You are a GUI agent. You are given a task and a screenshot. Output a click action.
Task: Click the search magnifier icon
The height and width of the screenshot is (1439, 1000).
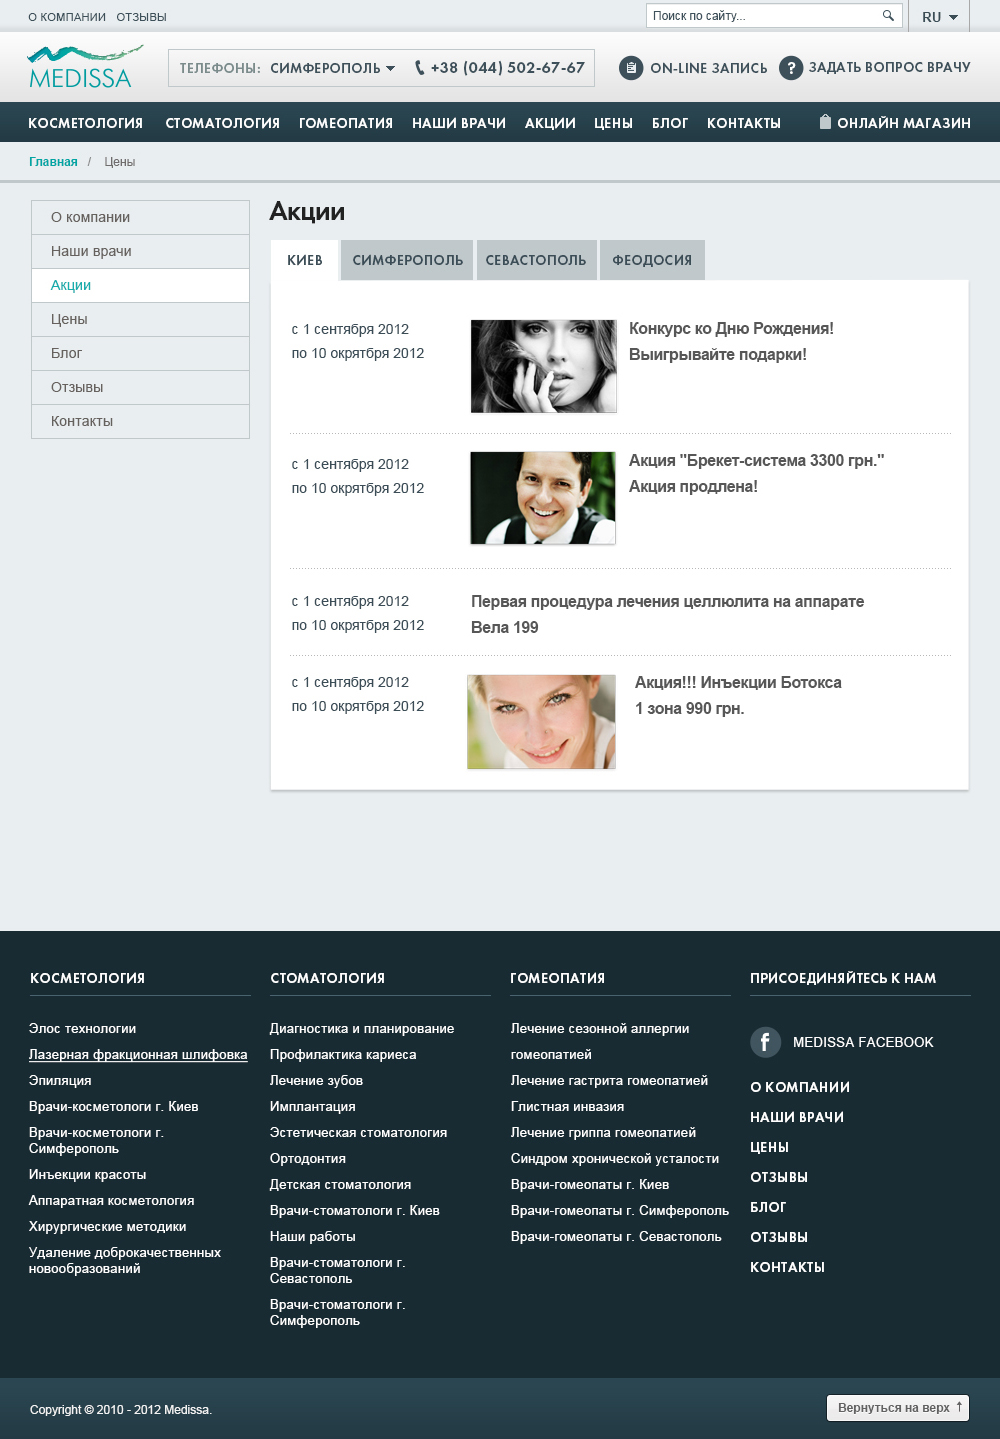tap(887, 16)
